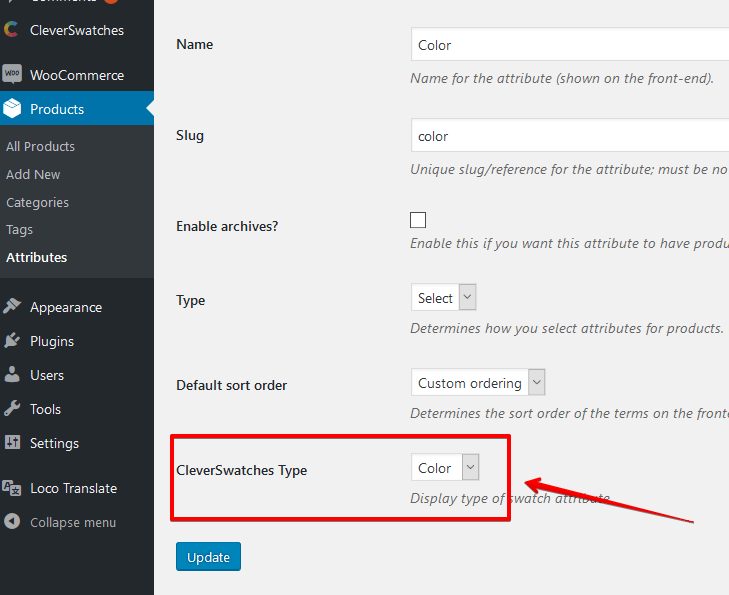Screen dimensions: 729x595
Task: Go to Products menu item
Action: [77, 109]
